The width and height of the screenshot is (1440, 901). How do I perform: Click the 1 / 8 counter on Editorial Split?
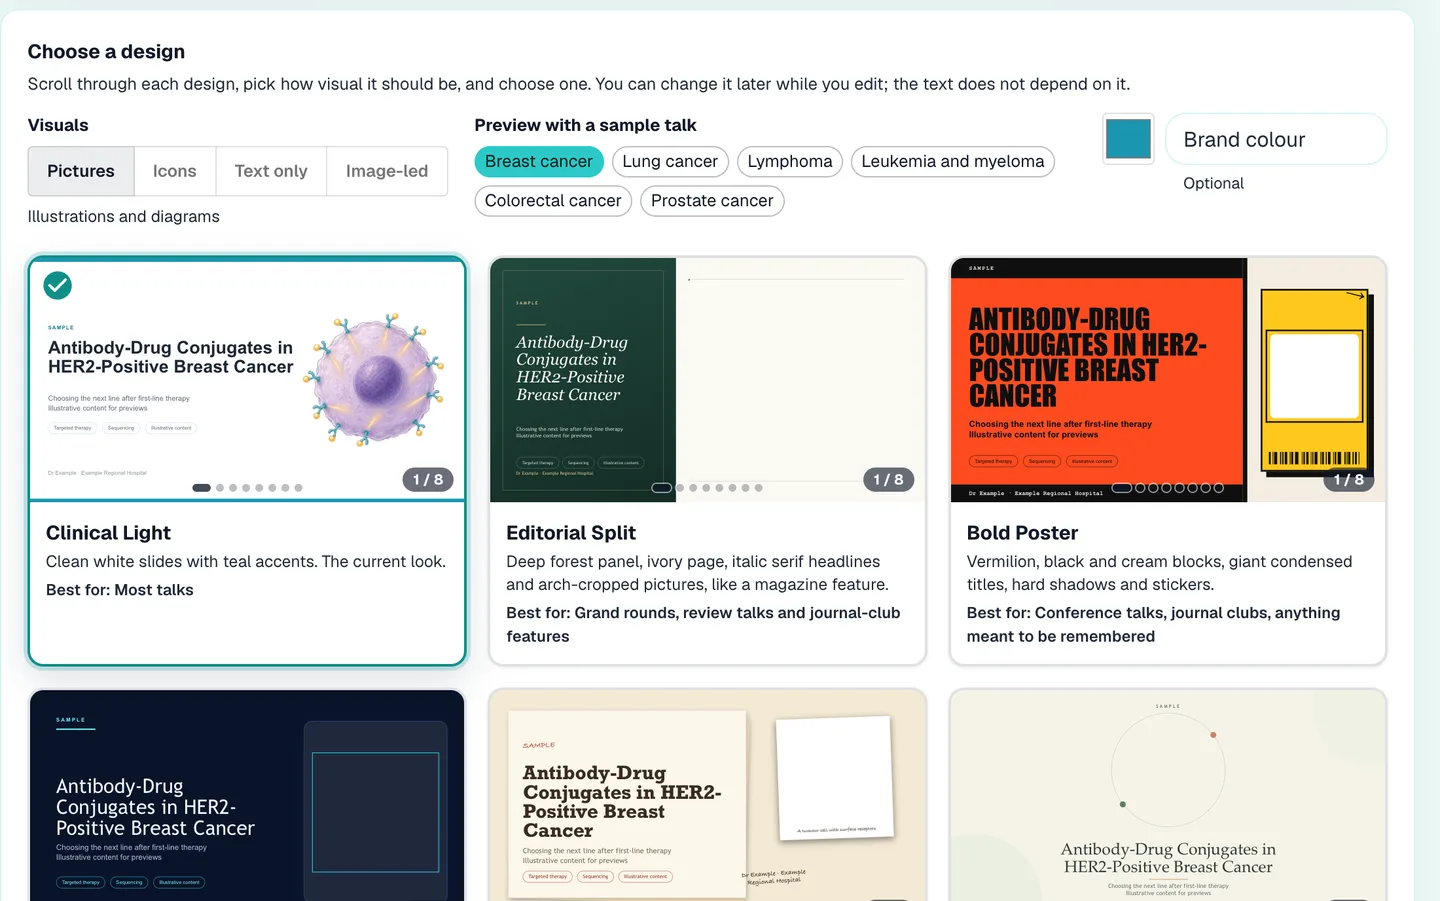coord(888,480)
